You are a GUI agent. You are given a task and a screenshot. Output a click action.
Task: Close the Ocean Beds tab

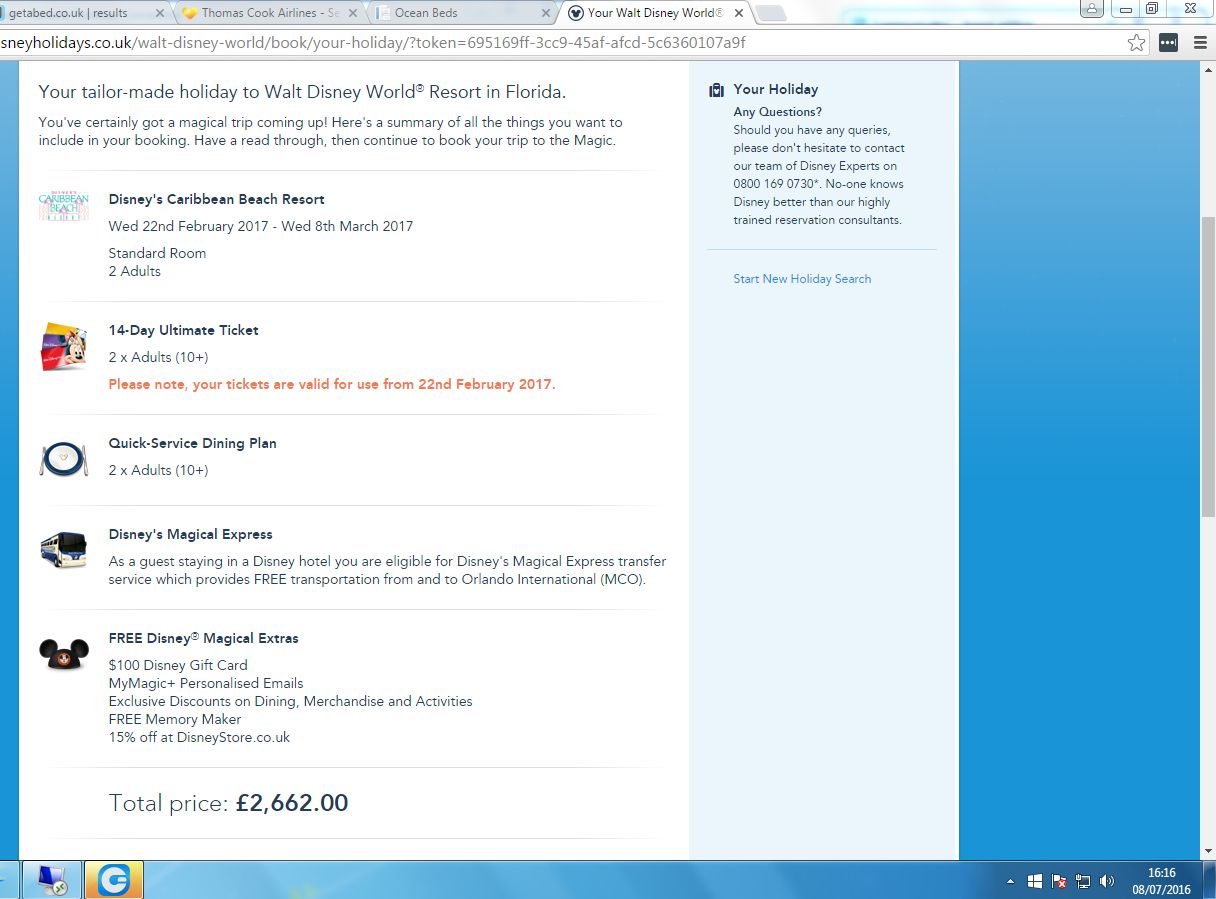pos(545,13)
